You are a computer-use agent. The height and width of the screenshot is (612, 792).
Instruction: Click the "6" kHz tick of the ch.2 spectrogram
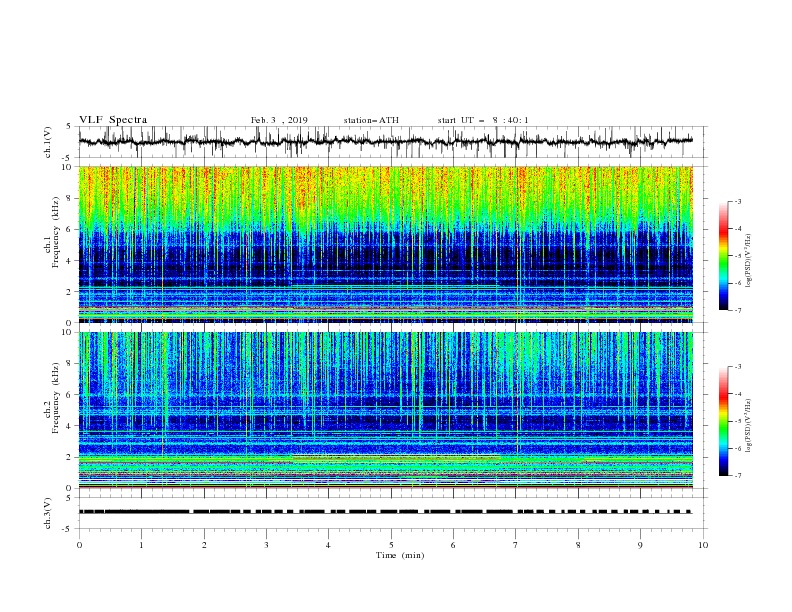coord(69,395)
